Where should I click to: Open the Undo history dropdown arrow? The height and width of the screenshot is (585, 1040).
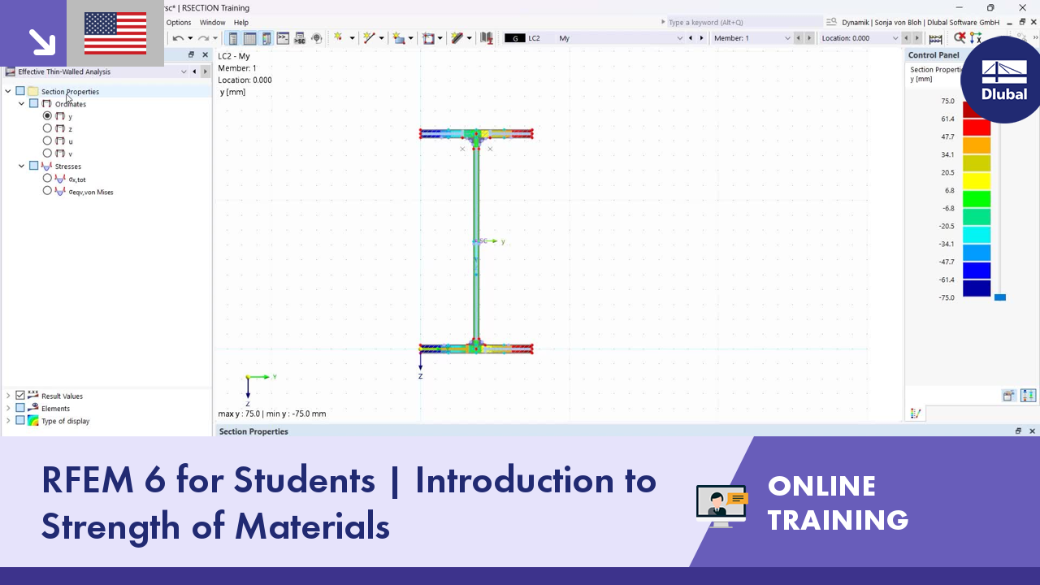point(190,38)
